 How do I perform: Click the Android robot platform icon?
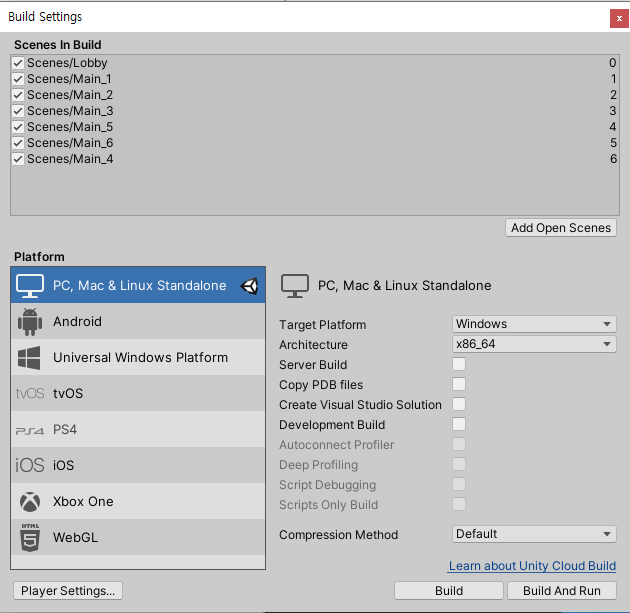point(30,321)
